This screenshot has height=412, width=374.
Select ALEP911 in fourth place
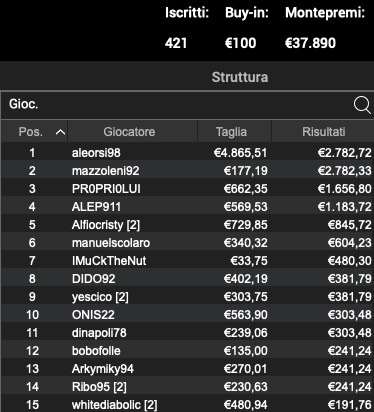point(187,207)
